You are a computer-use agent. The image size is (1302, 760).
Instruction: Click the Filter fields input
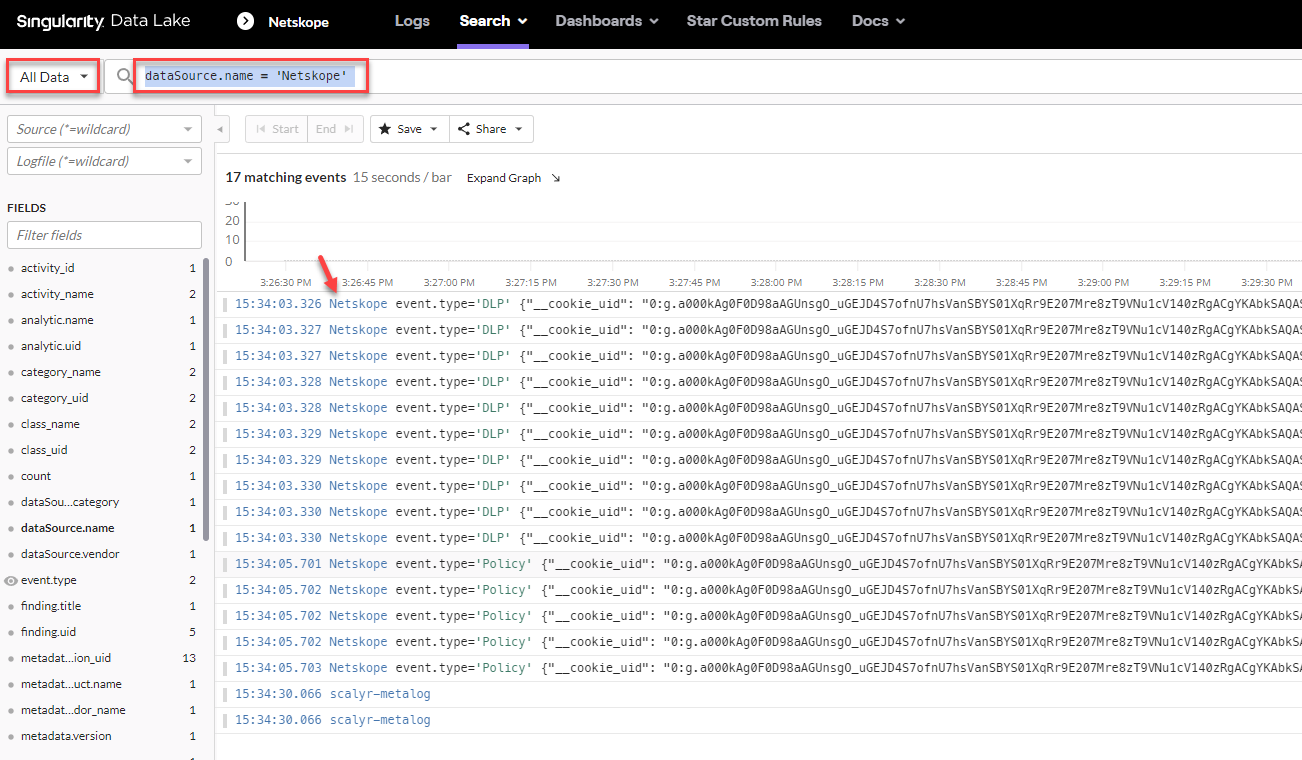click(x=104, y=235)
